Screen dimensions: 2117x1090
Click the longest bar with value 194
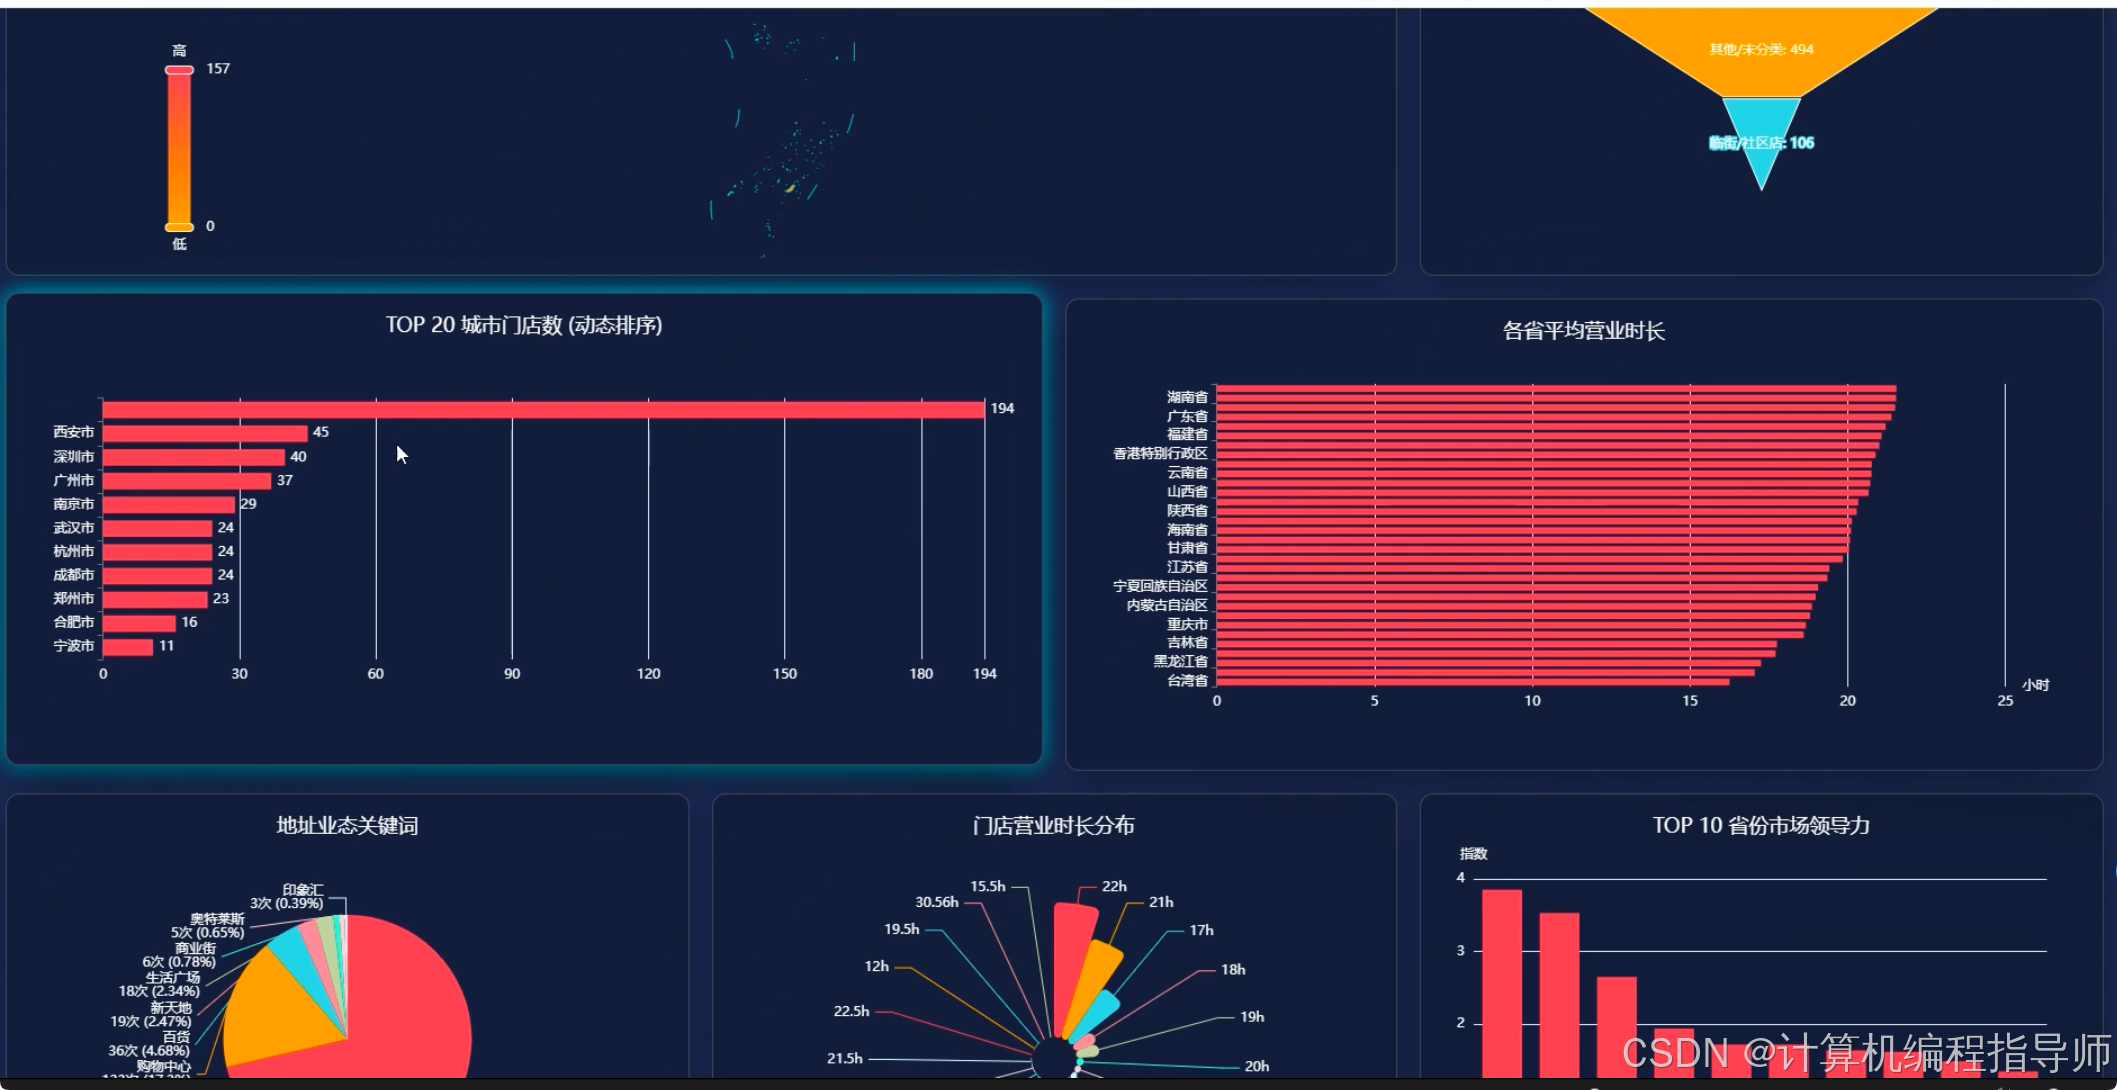543,409
